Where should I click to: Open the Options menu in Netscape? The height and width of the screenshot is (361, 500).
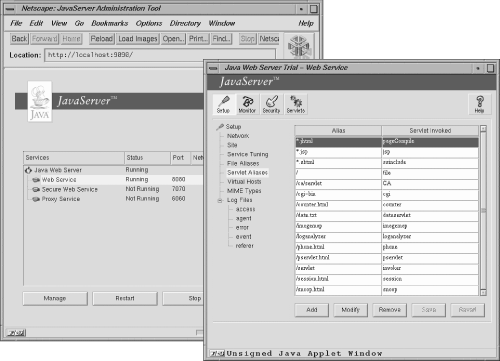click(x=149, y=23)
